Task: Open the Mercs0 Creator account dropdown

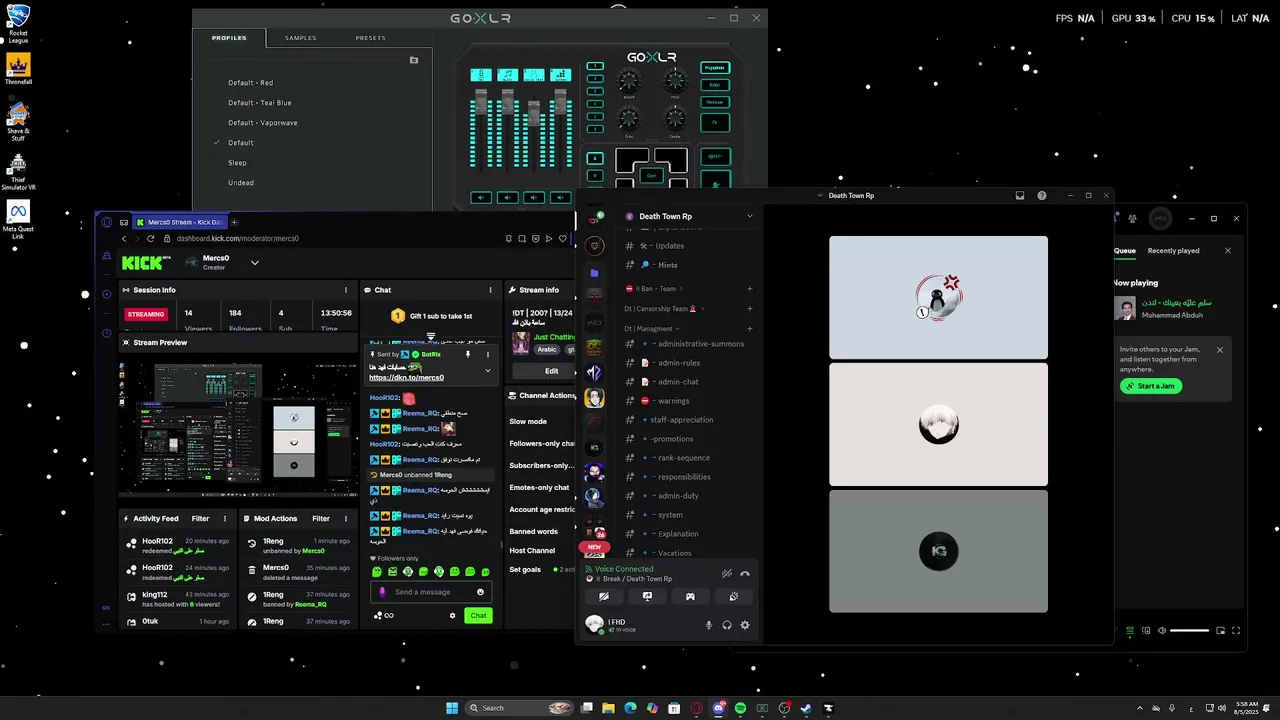Action: 254,263
